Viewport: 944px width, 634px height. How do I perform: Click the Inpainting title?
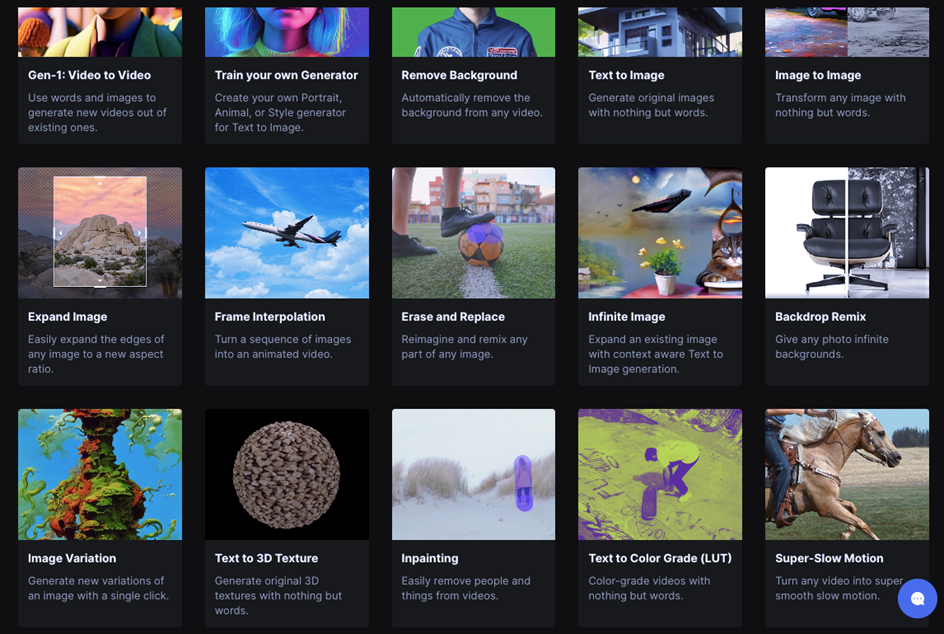430,558
